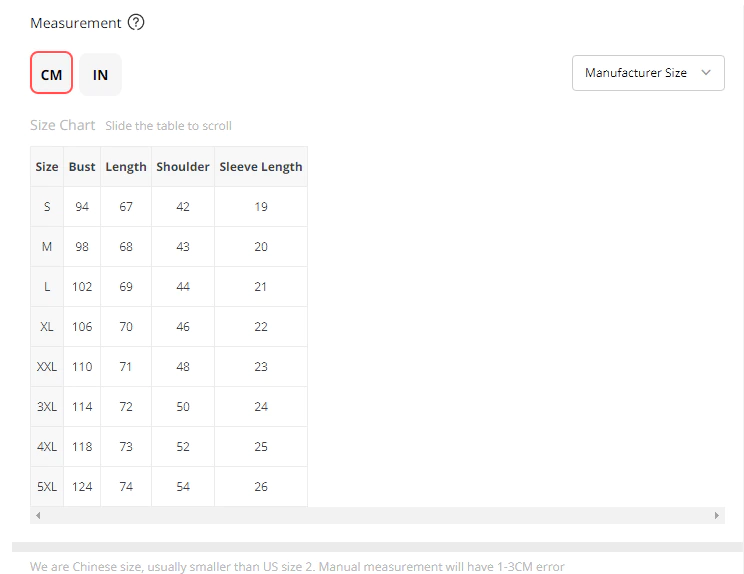Click the XL size row label
This screenshot has height=574, width=744.
pos(47,327)
